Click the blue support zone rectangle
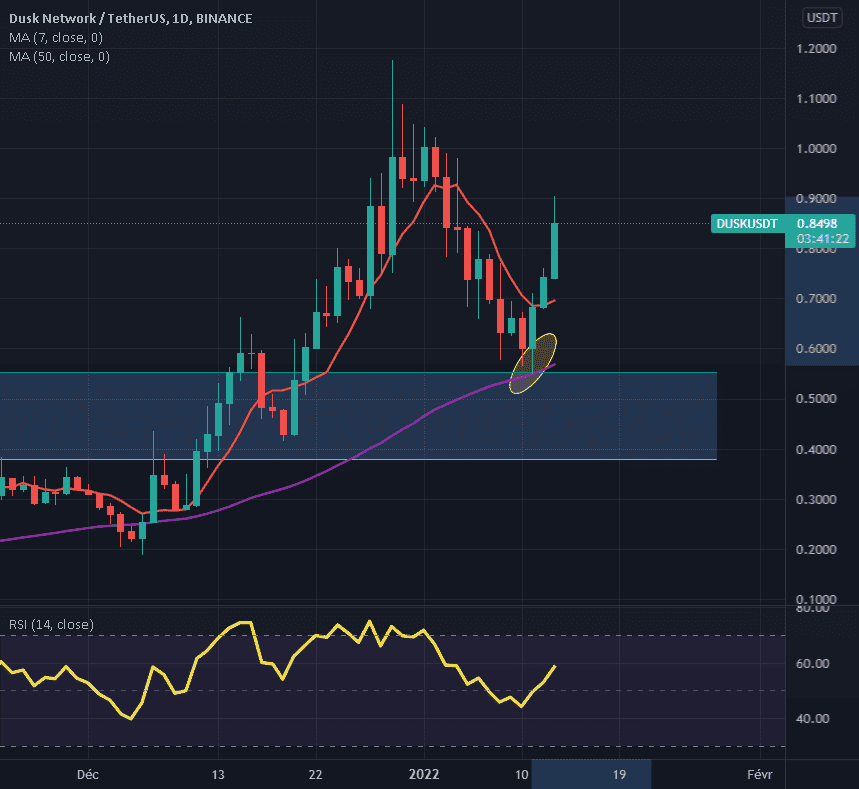 [x=358, y=416]
